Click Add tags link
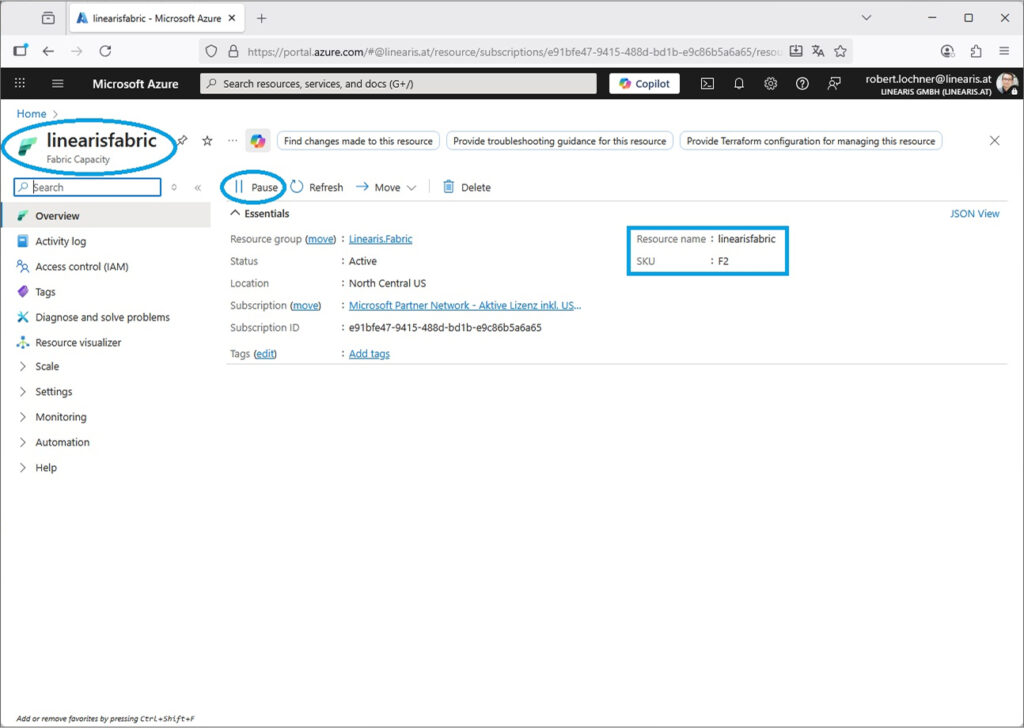This screenshot has width=1024, height=728. click(x=369, y=354)
